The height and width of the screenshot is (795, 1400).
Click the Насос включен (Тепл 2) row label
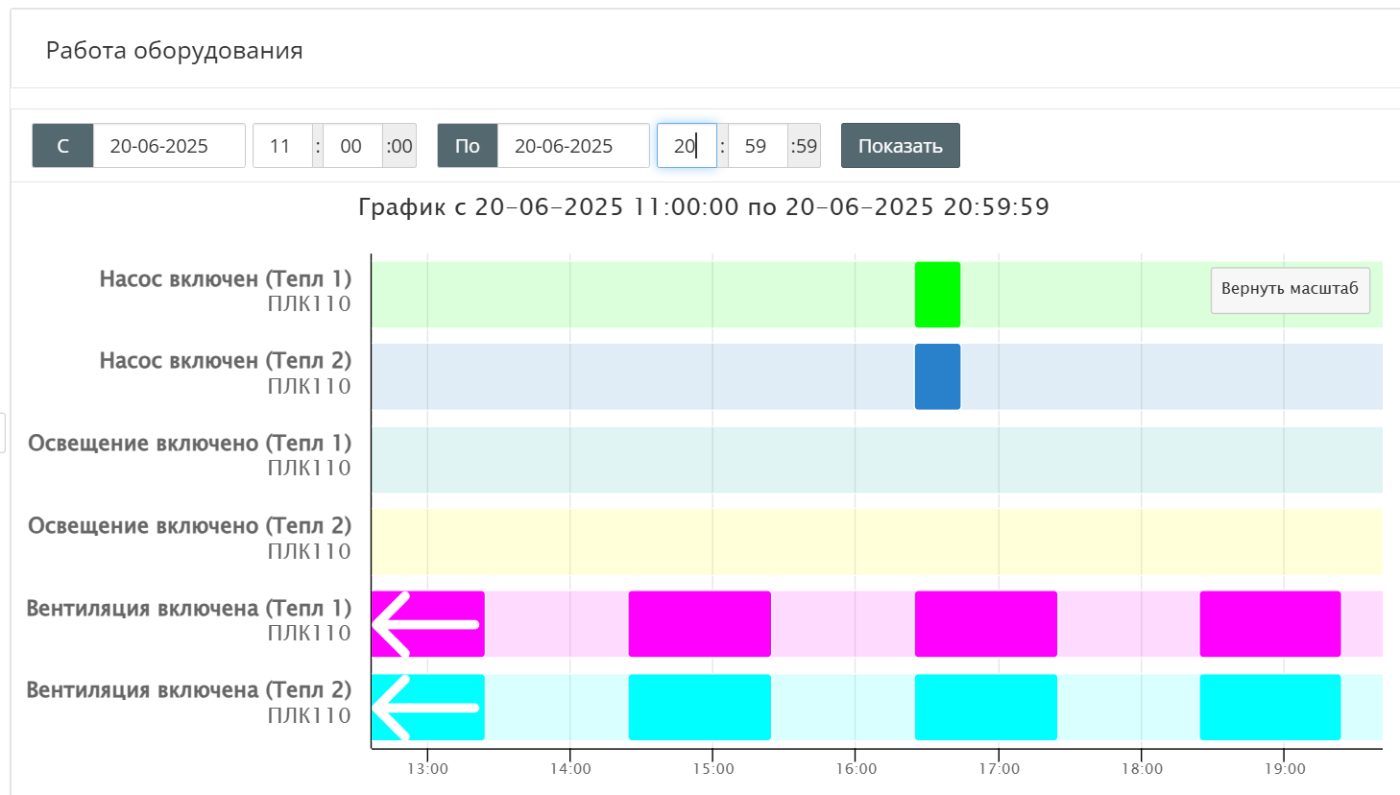point(225,360)
